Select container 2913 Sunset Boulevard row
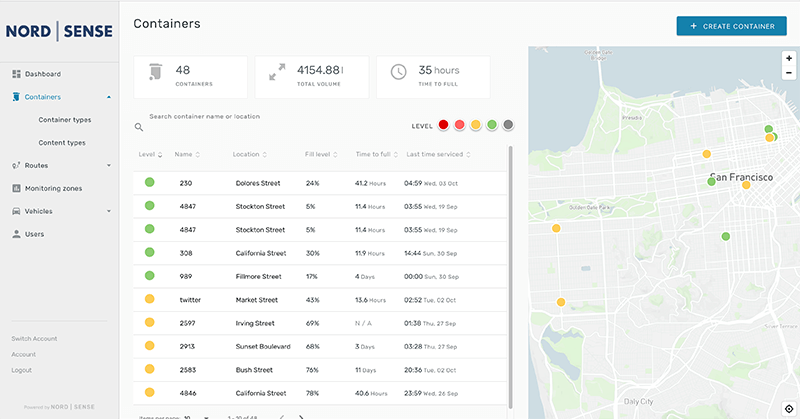The width and height of the screenshot is (800, 419). point(320,346)
